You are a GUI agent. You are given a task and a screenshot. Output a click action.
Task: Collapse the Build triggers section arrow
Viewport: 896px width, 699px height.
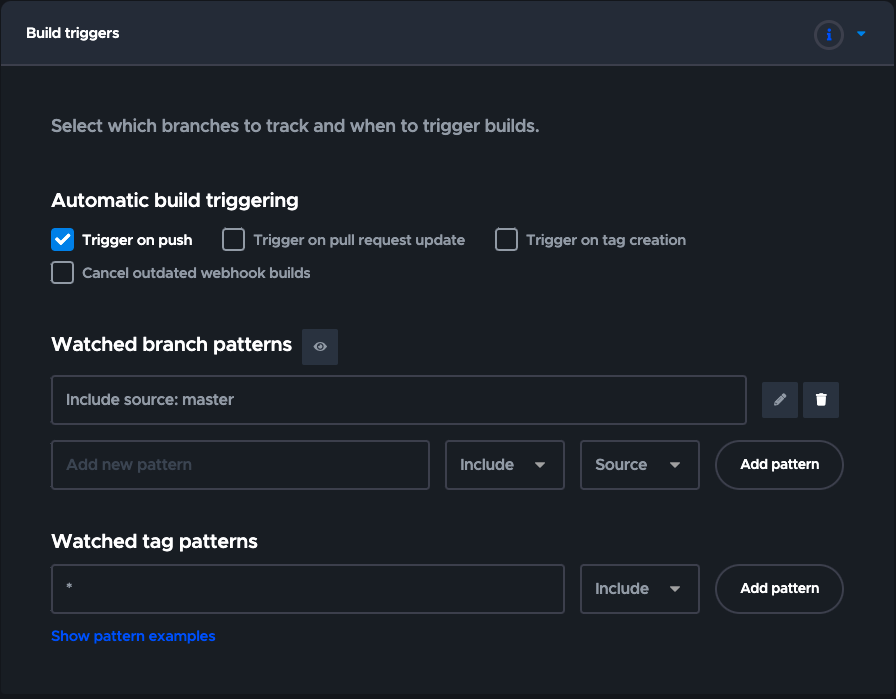[862, 35]
